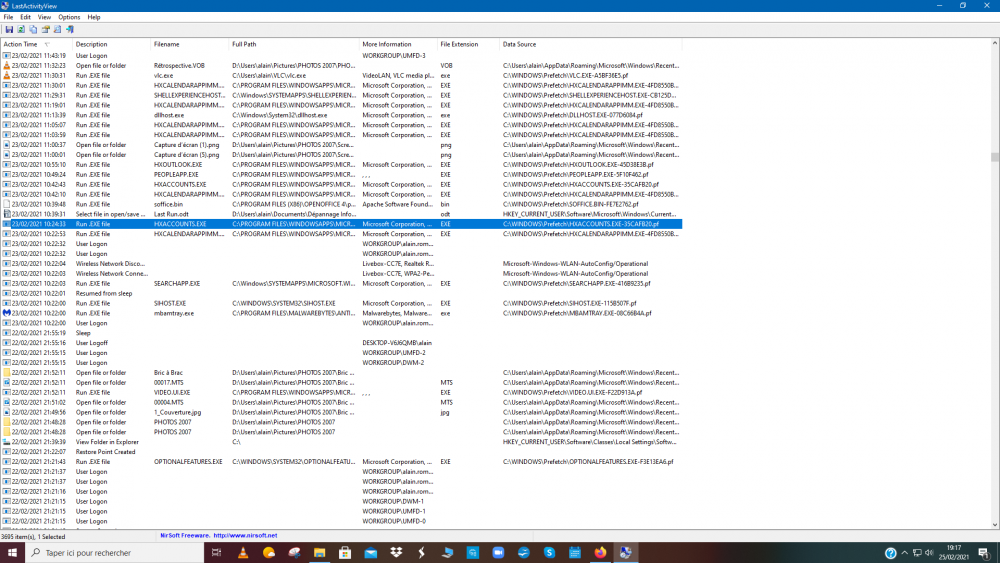Toggle the sort arrow on Action Time
Viewport: 1000px width, 563px height.
click(x=47, y=45)
